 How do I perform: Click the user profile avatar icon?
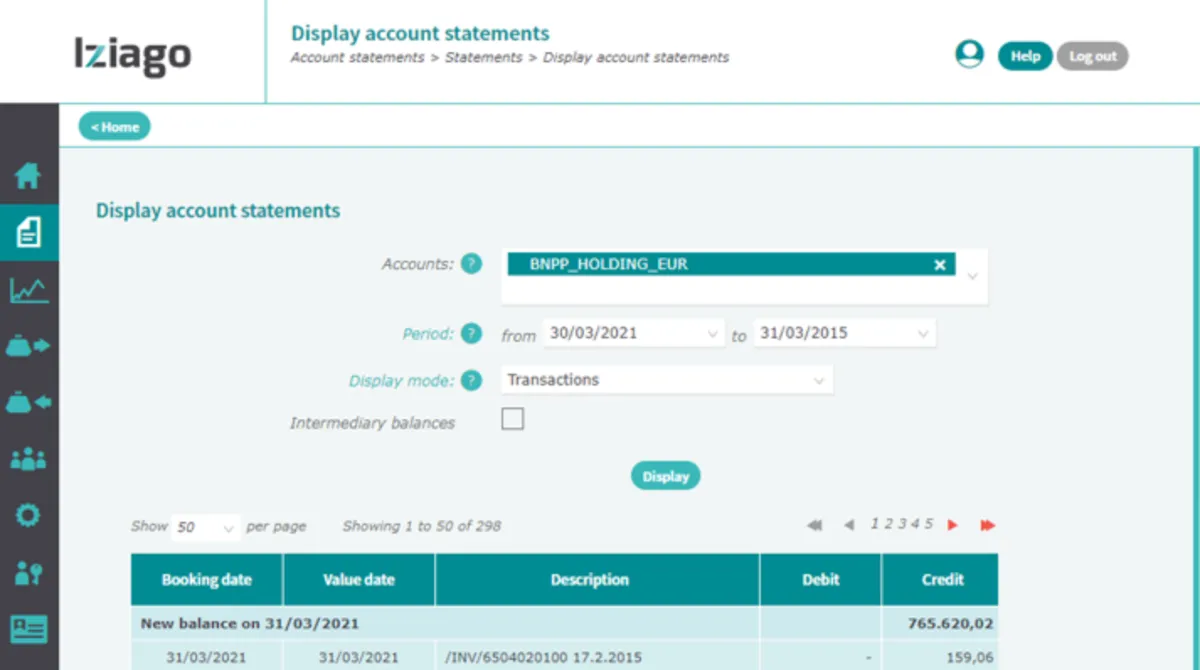(969, 55)
